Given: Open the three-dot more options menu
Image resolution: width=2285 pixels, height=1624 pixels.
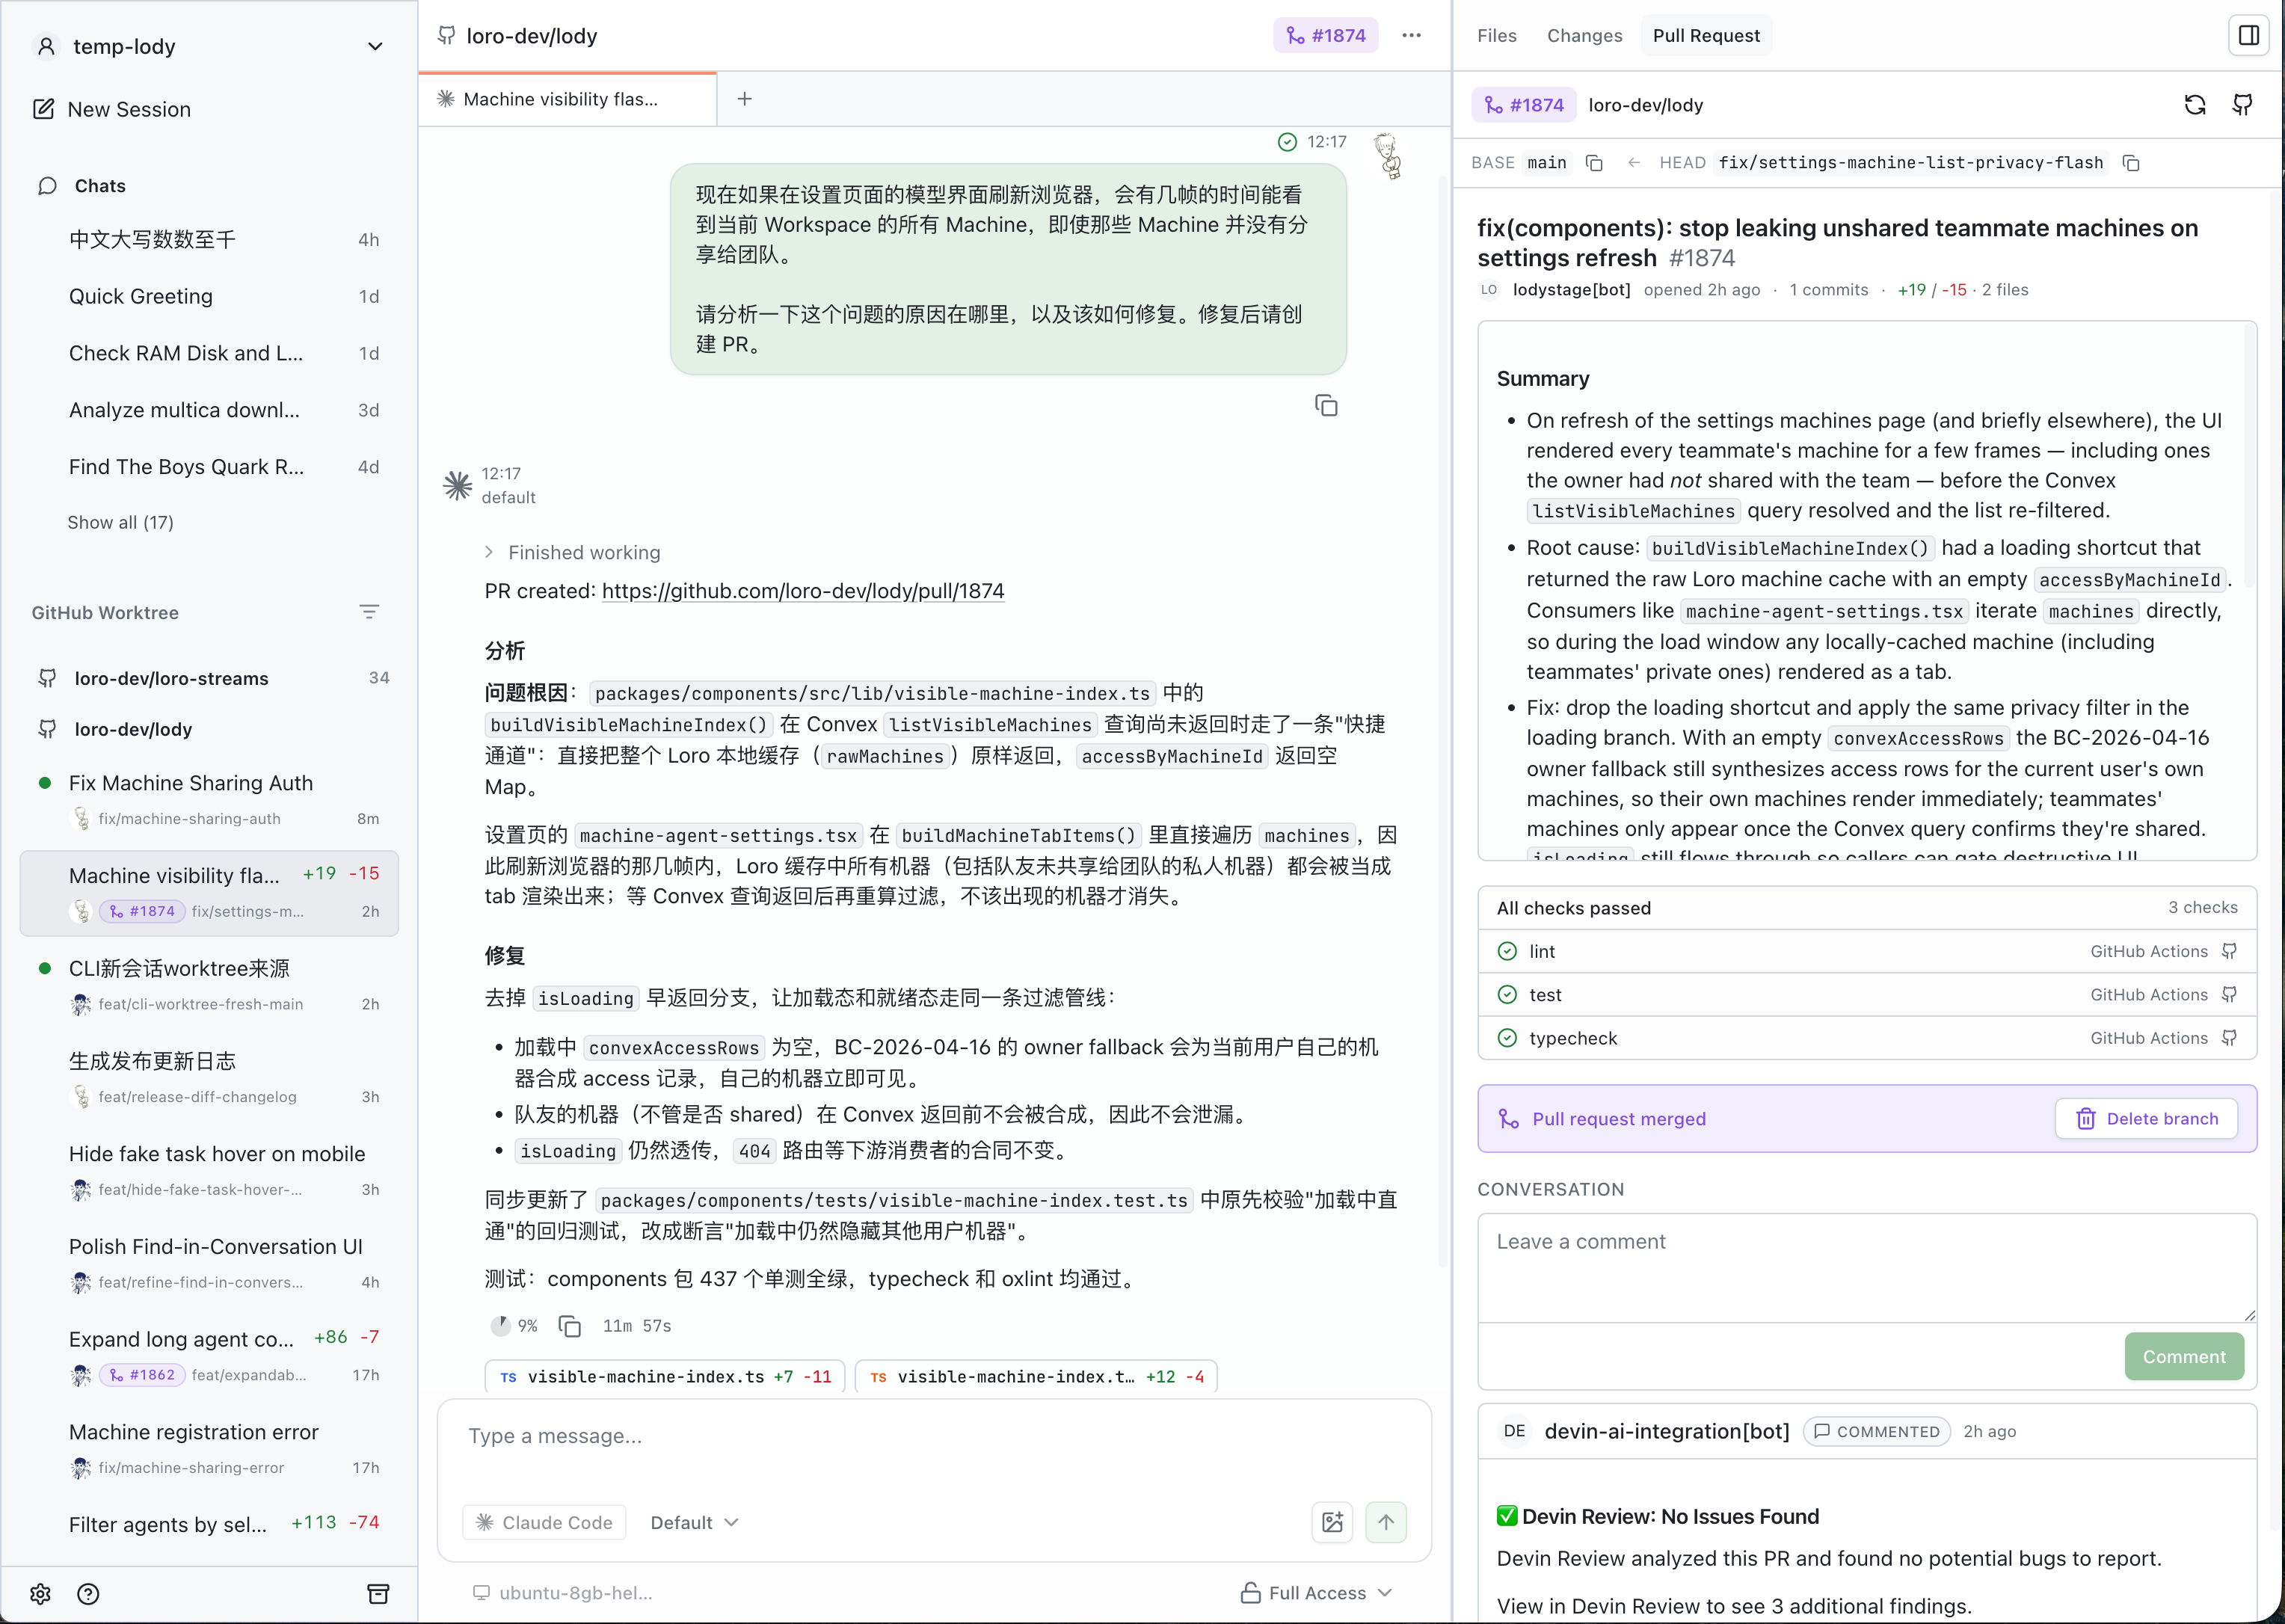Looking at the screenshot, I should coord(1411,36).
